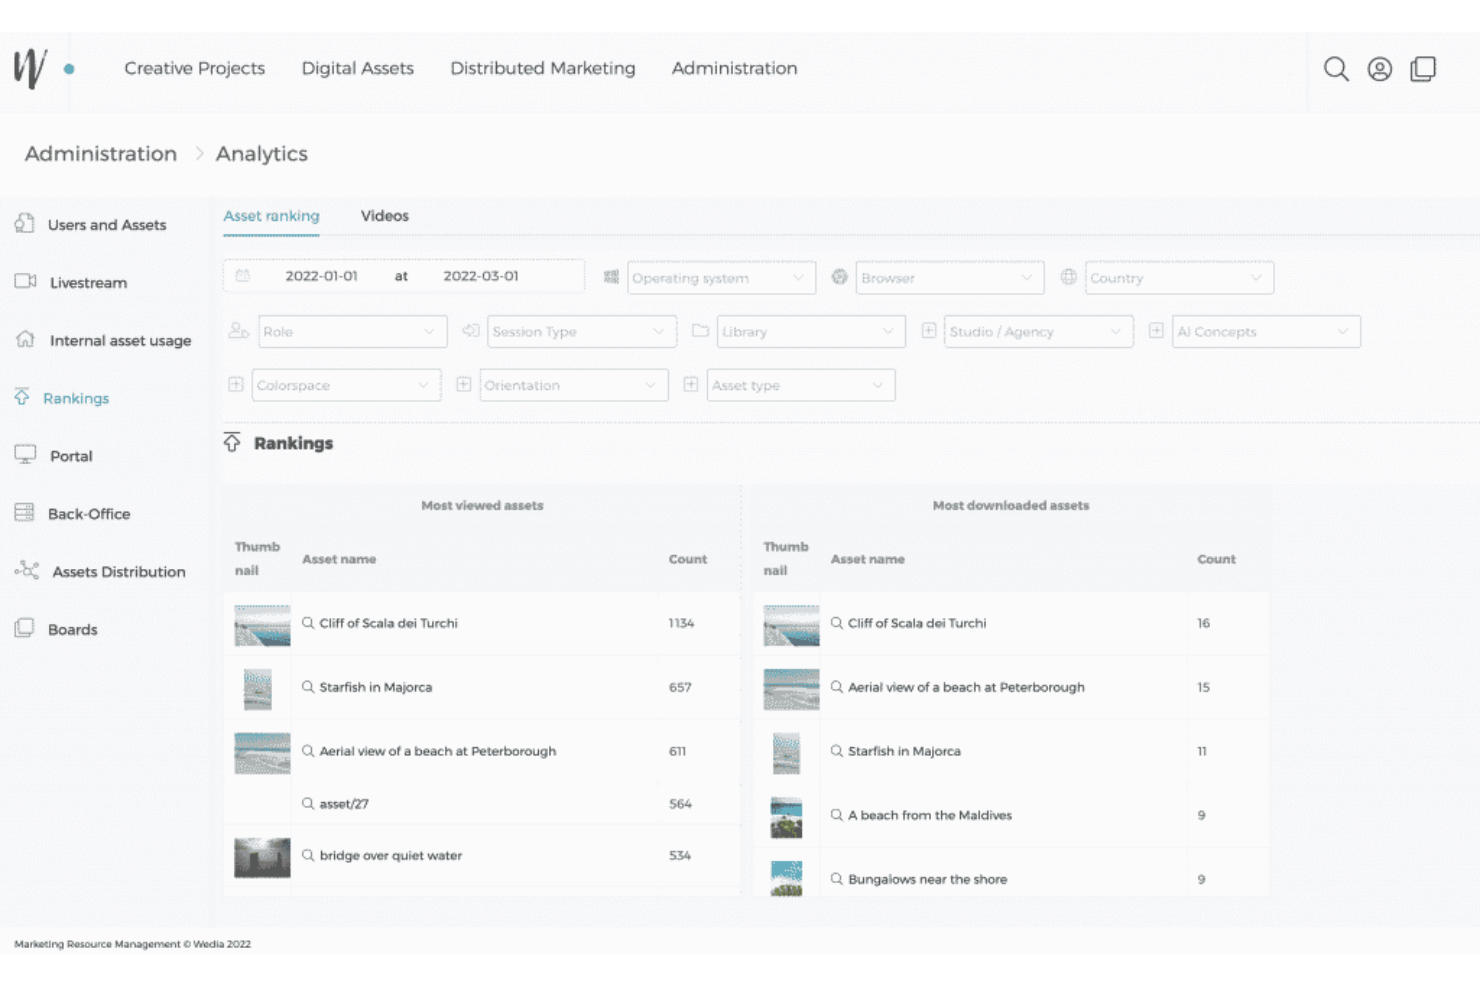Open the Colorspace dropdown
This screenshot has width=1480, height=987.
[x=346, y=385]
